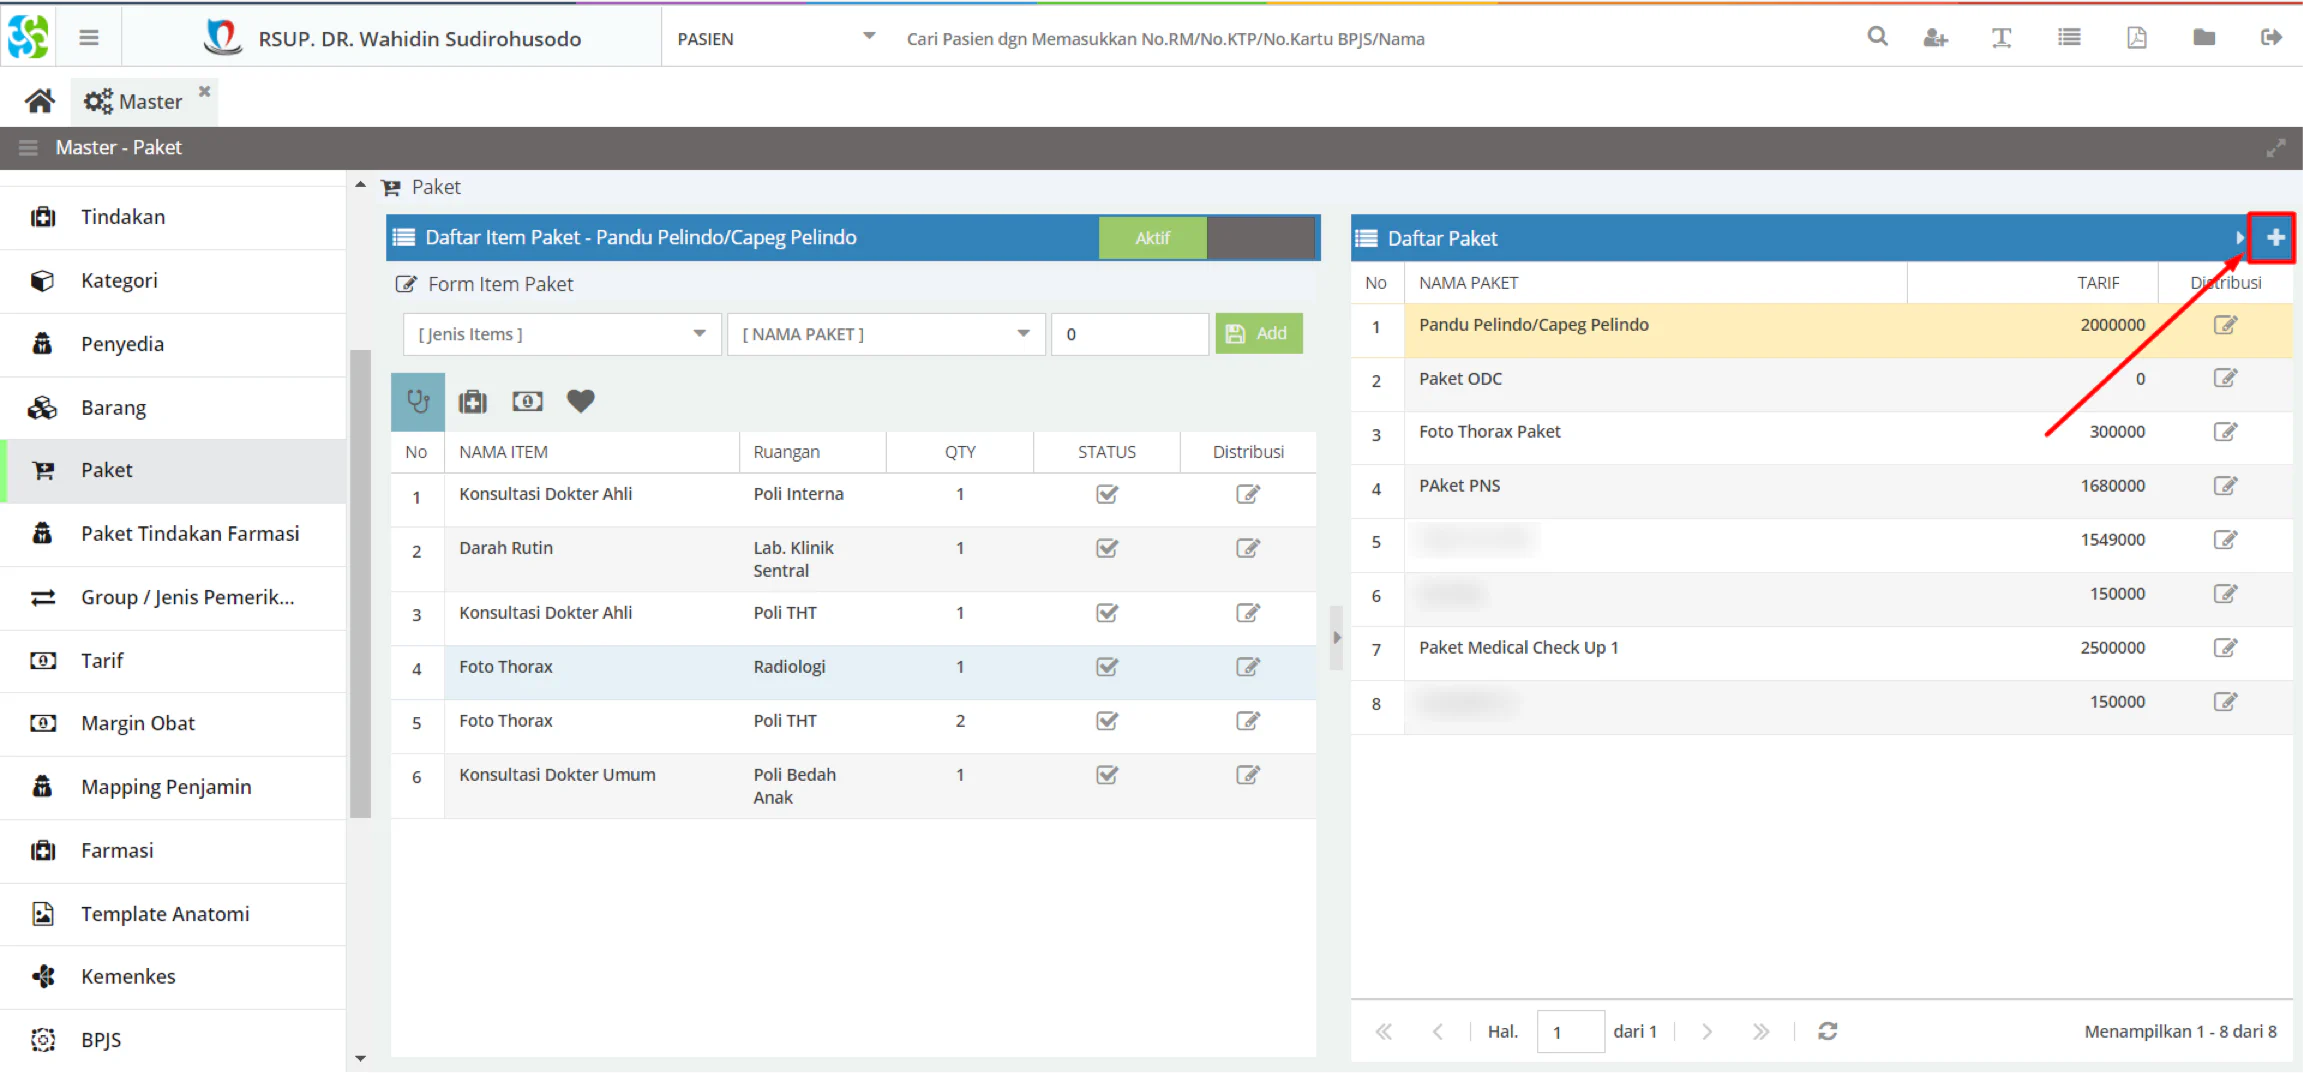
Task: Edit distribusi for Foto Thorax Paket
Action: 2225,432
